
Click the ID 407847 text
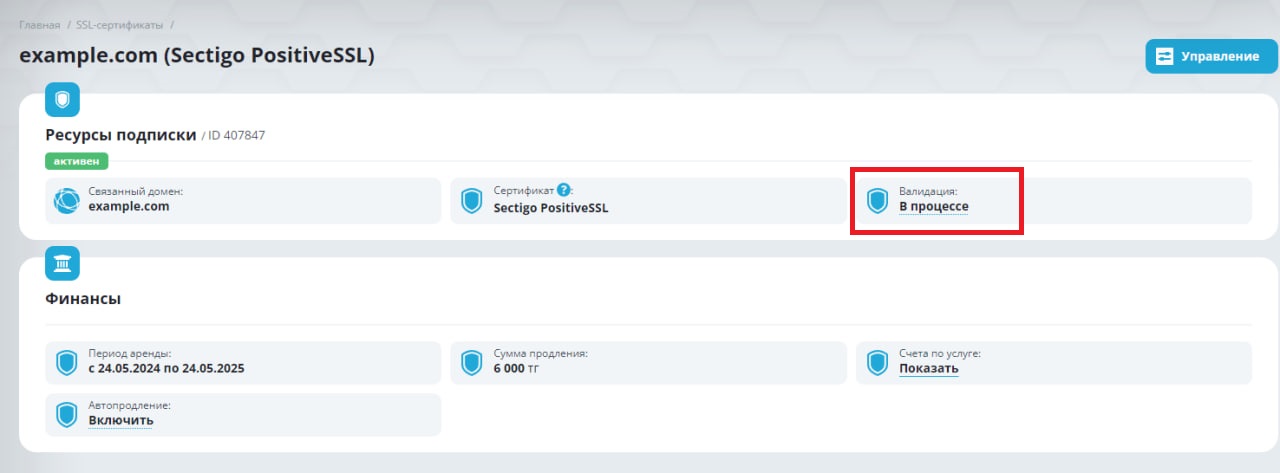pos(236,135)
